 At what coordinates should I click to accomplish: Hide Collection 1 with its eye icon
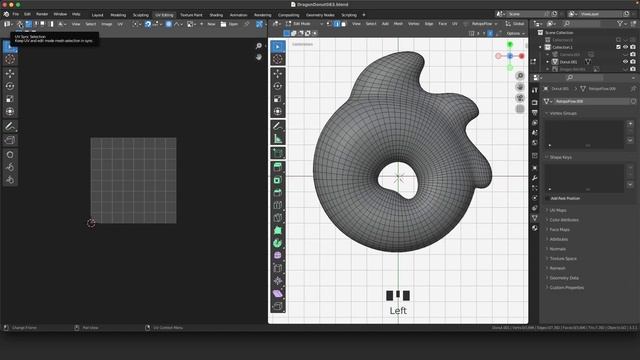point(625,47)
